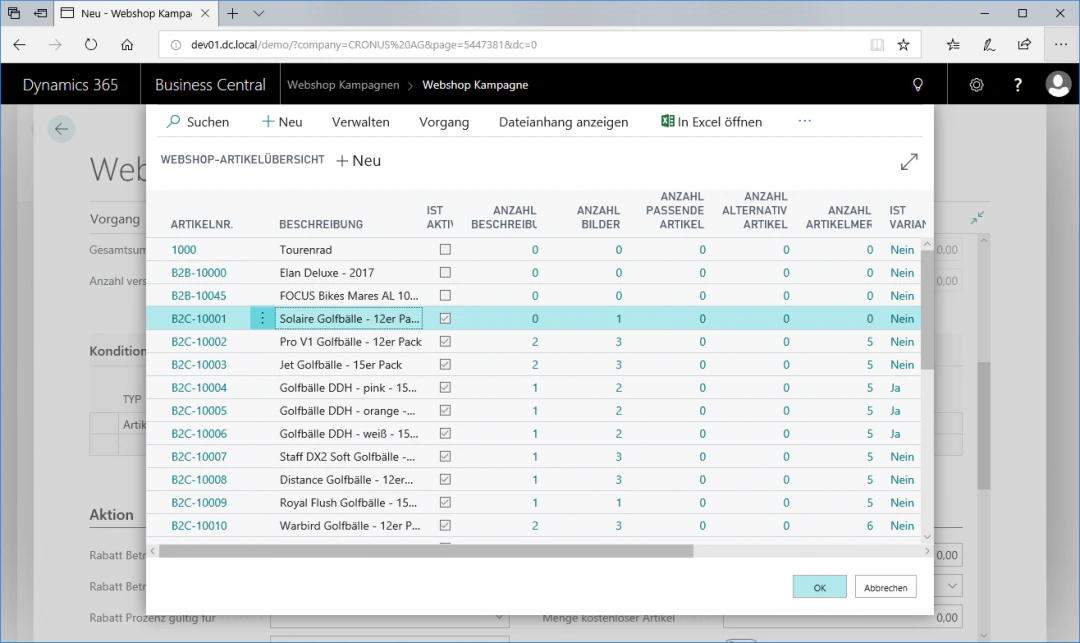Image resolution: width=1080 pixels, height=643 pixels.
Task: Show row options for B2C-10001
Action: [x=262, y=318]
